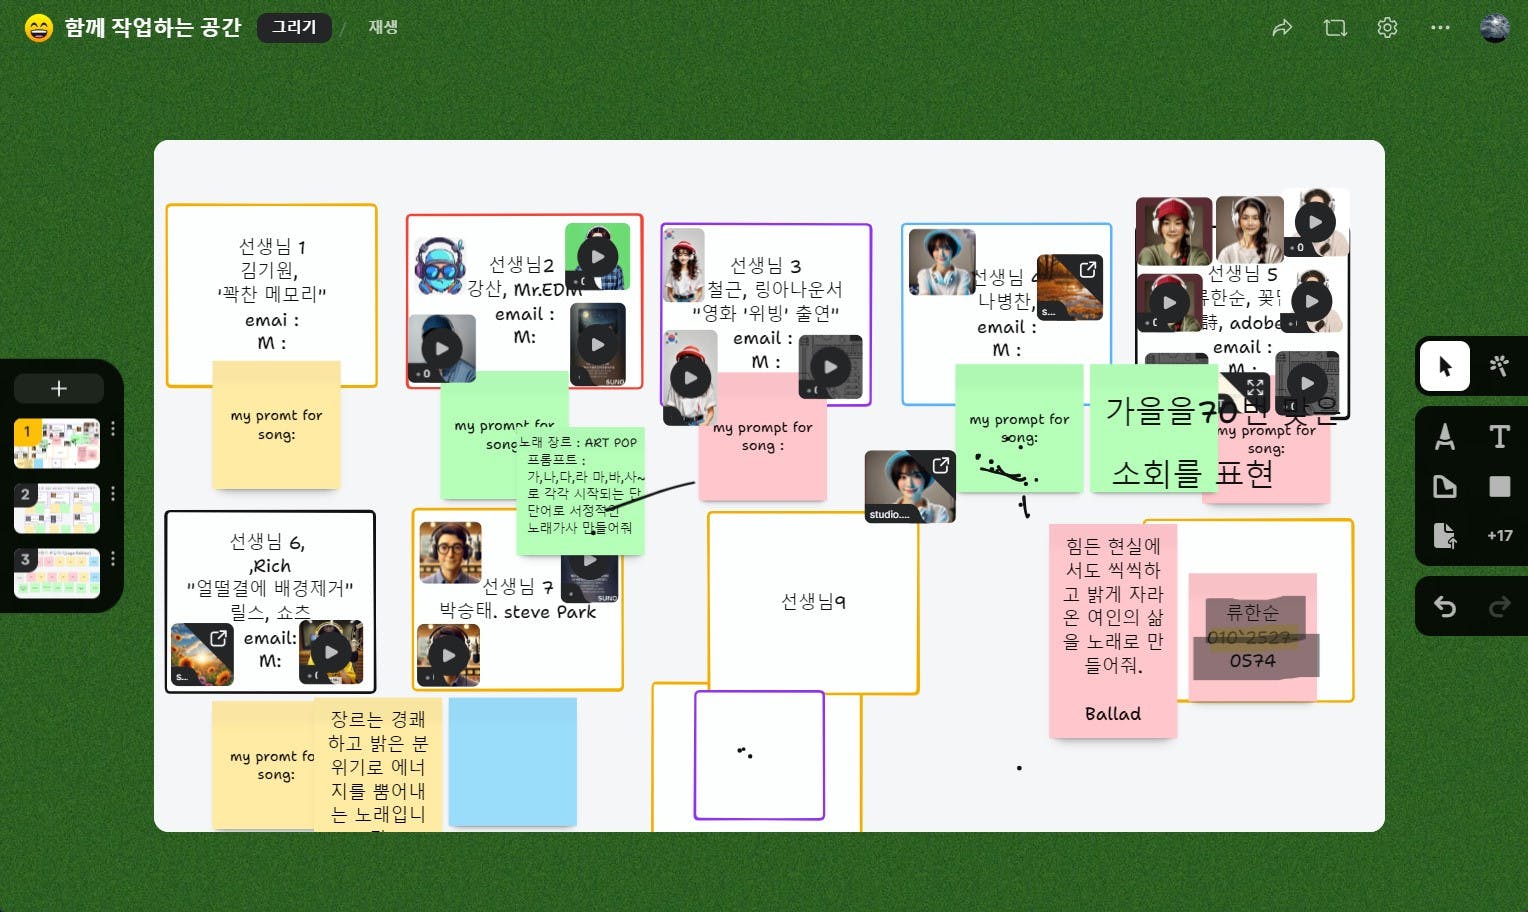The width and height of the screenshot is (1528, 912).
Task: Open the three-dot menu for page 2
Action: 113,493
